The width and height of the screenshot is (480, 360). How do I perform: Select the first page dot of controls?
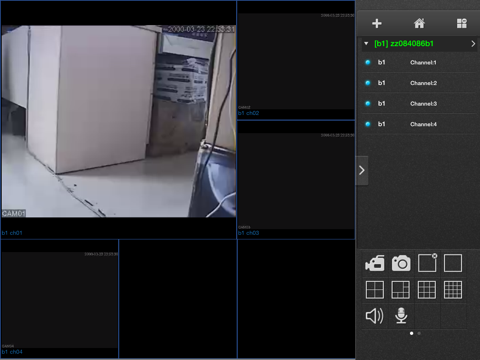412,333
